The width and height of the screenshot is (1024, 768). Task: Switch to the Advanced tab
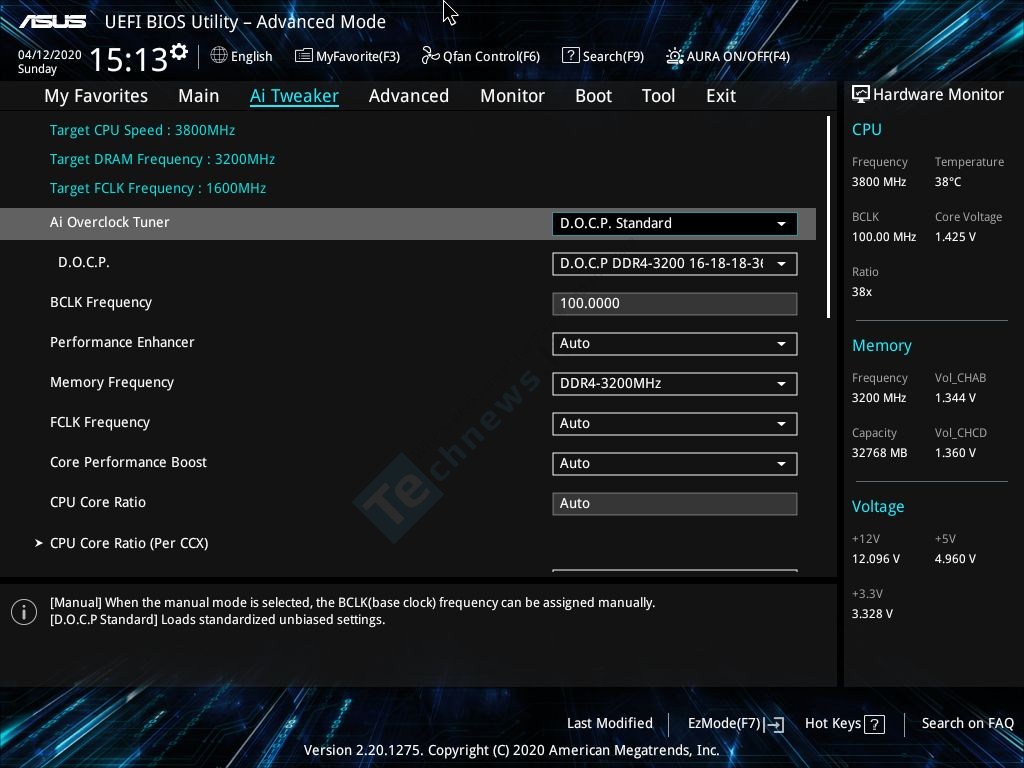point(409,96)
